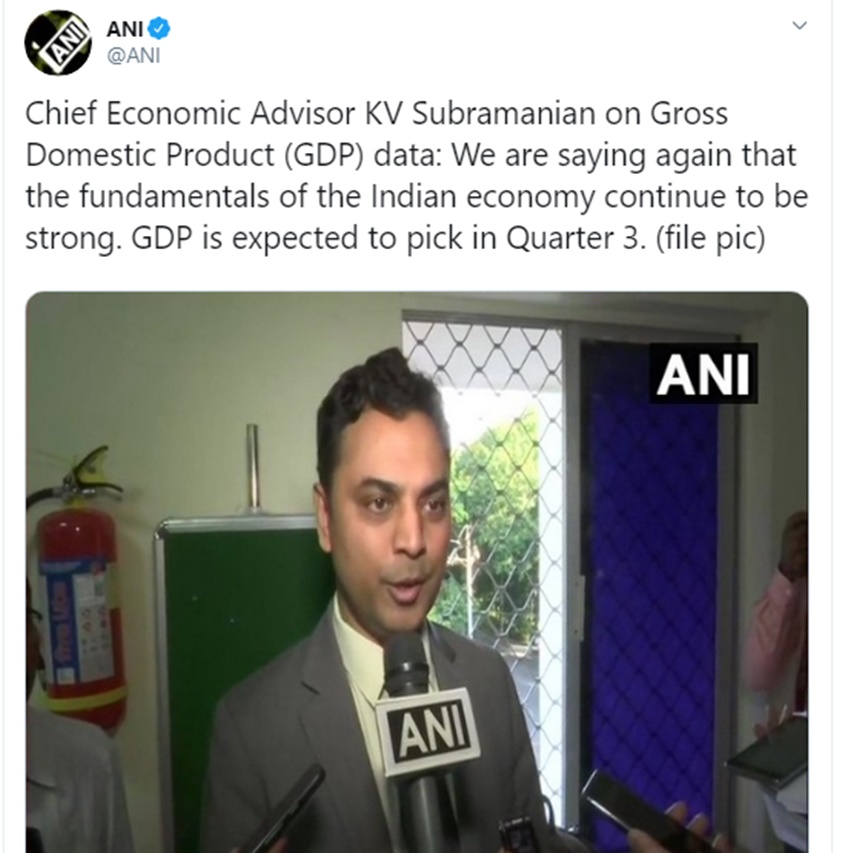
Task: Open the attached interview photo
Action: point(417,572)
